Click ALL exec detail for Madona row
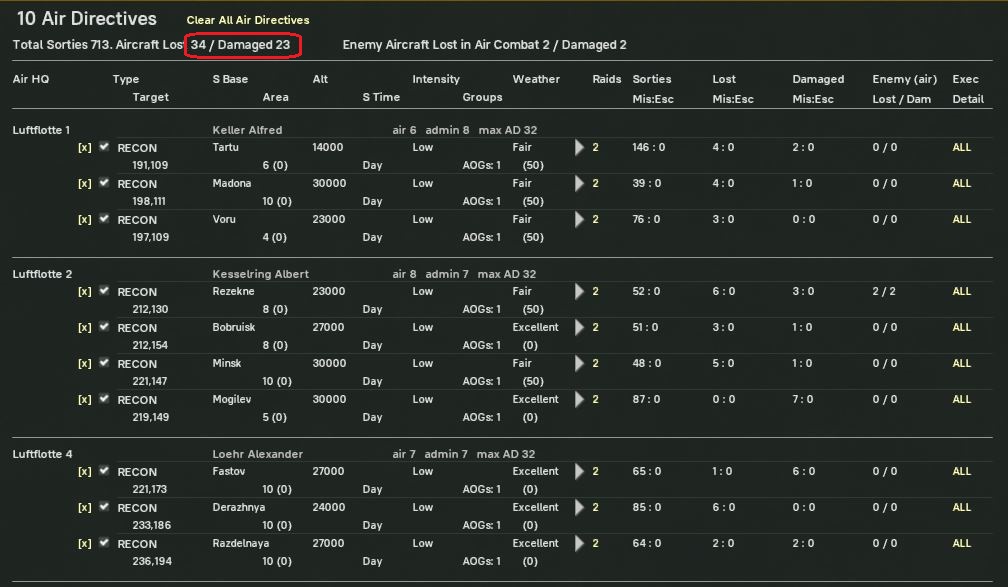Screen dimensions: 1008x587 click(x=961, y=184)
